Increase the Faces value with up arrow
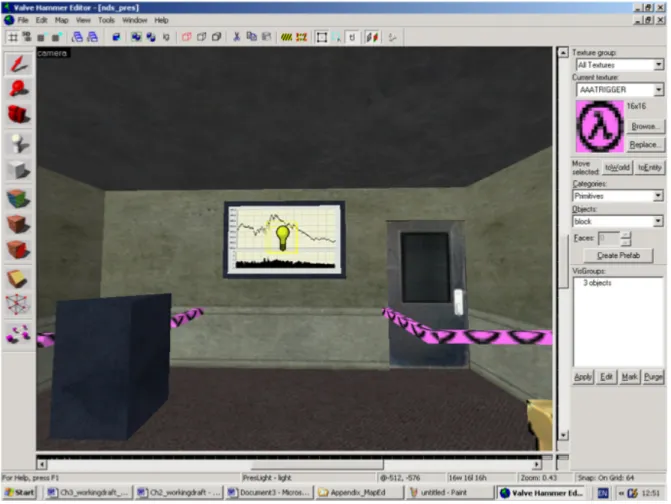This screenshot has height=504, width=671. [626, 235]
